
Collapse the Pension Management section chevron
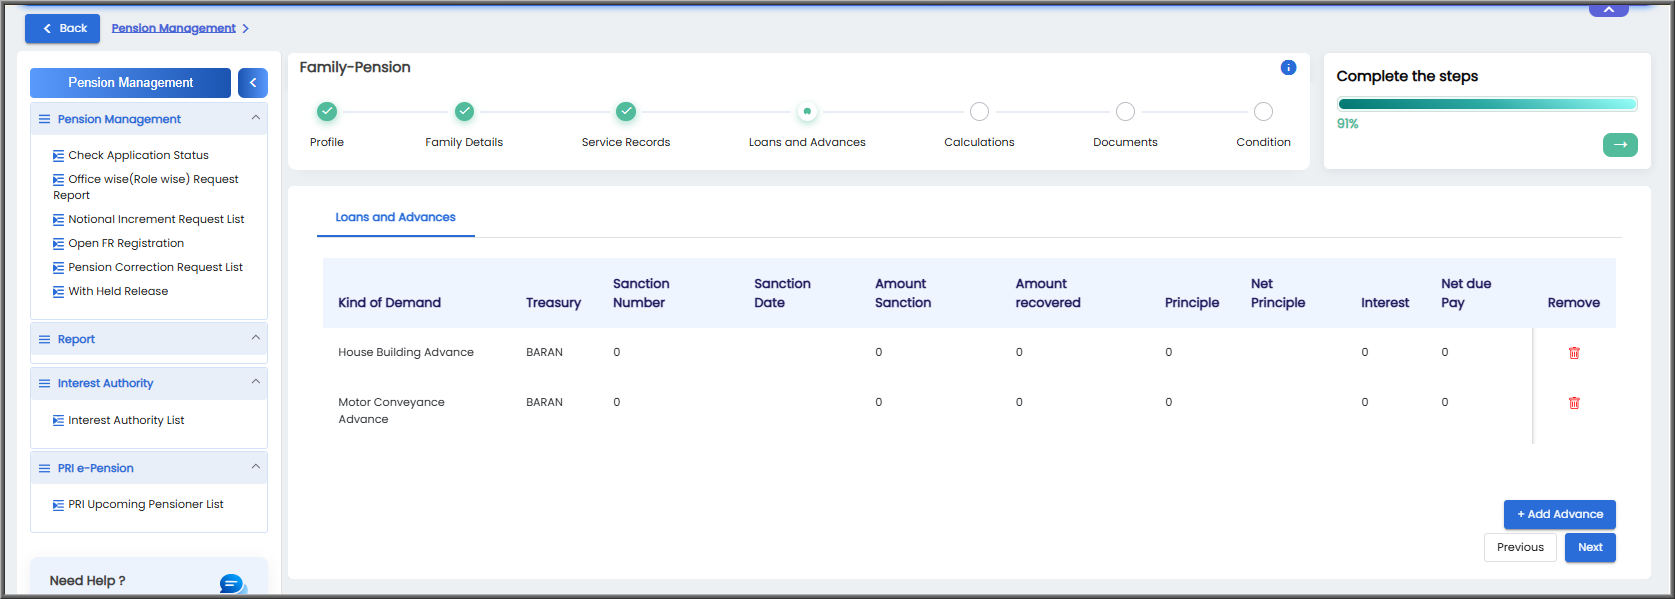(x=255, y=118)
